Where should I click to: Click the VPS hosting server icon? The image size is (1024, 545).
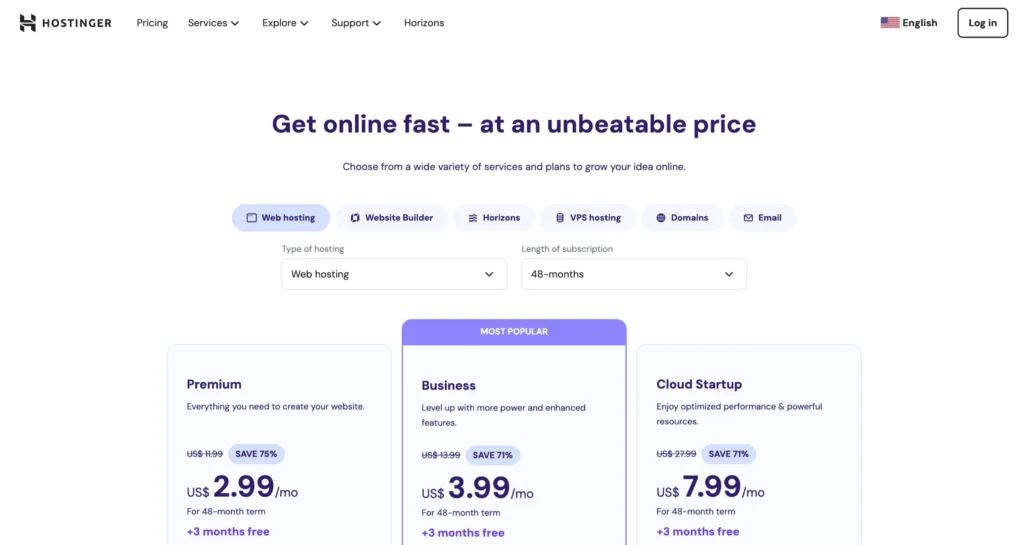(560, 218)
